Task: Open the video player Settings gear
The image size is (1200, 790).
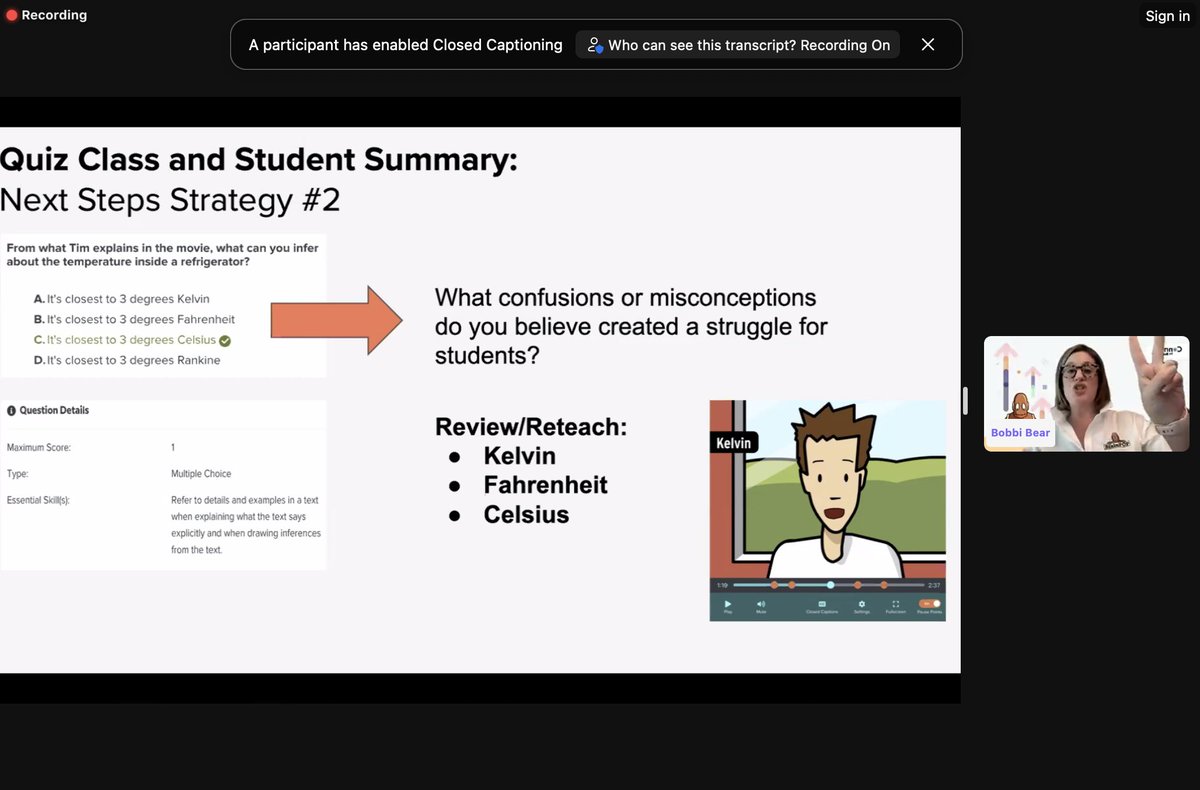Action: click(862, 606)
